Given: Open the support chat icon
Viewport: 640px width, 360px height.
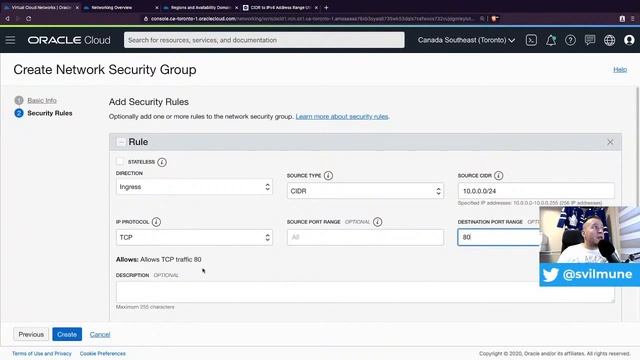Looking at the screenshot, I should (x=590, y=40).
